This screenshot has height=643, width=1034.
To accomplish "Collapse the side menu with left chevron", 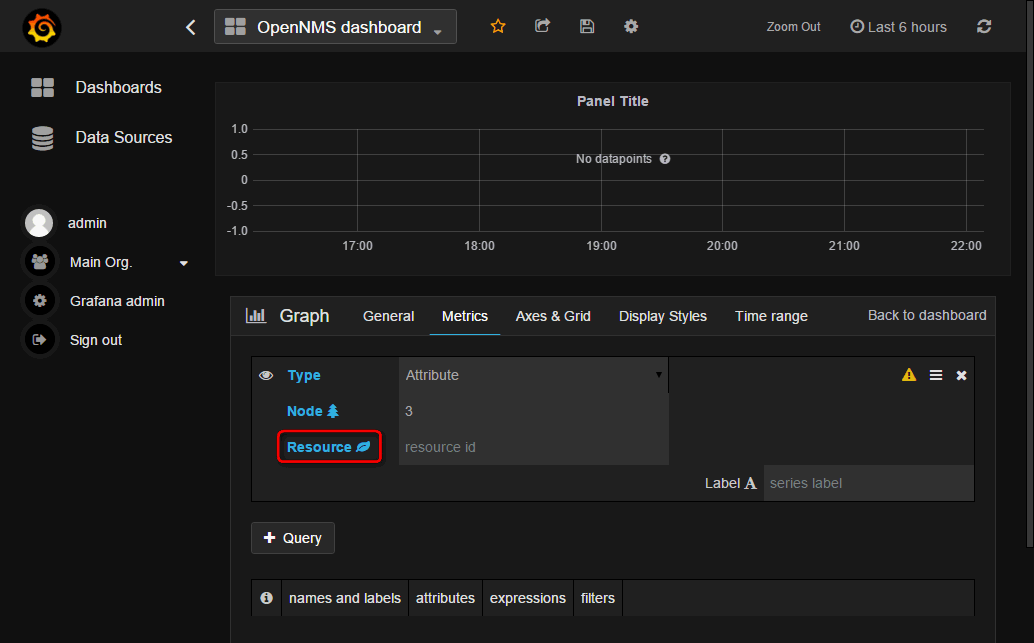I will pyautogui.click(x=191, y=27).
